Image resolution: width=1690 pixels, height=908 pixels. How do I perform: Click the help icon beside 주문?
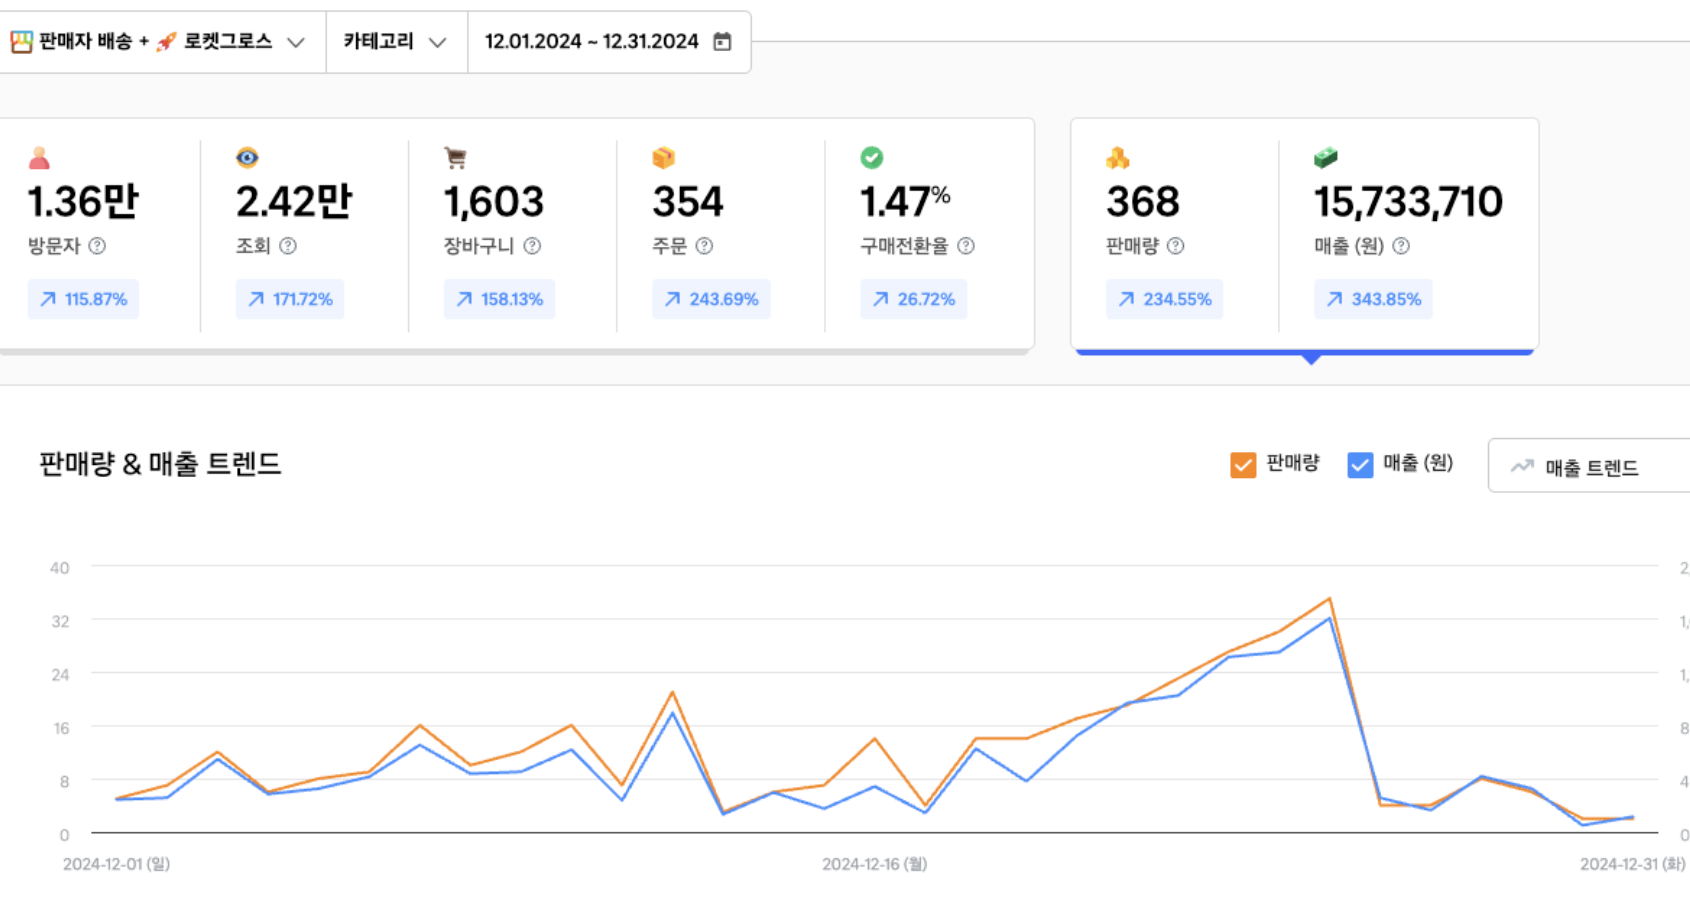click(x=704, y=246)
